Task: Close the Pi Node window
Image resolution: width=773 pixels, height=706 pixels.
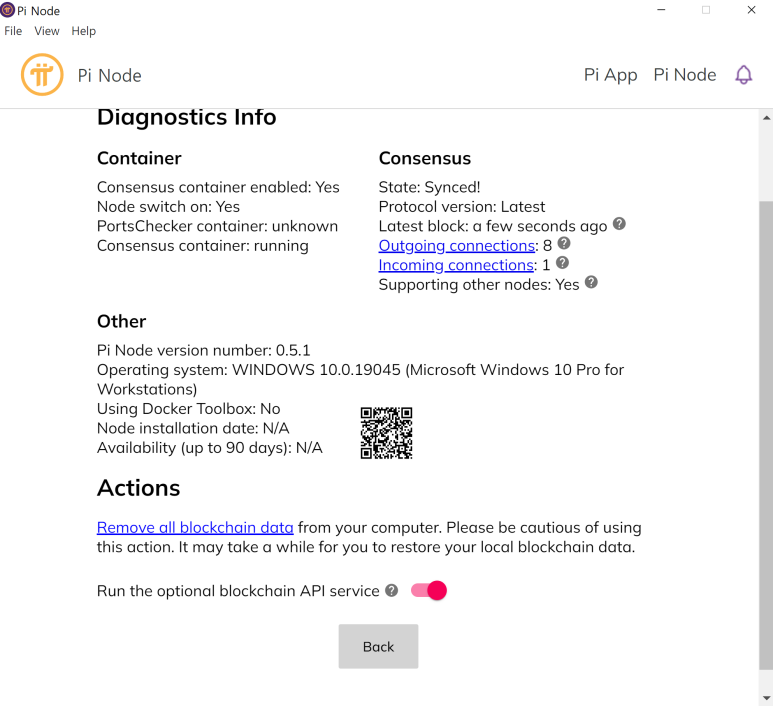Action: point(751,10)
